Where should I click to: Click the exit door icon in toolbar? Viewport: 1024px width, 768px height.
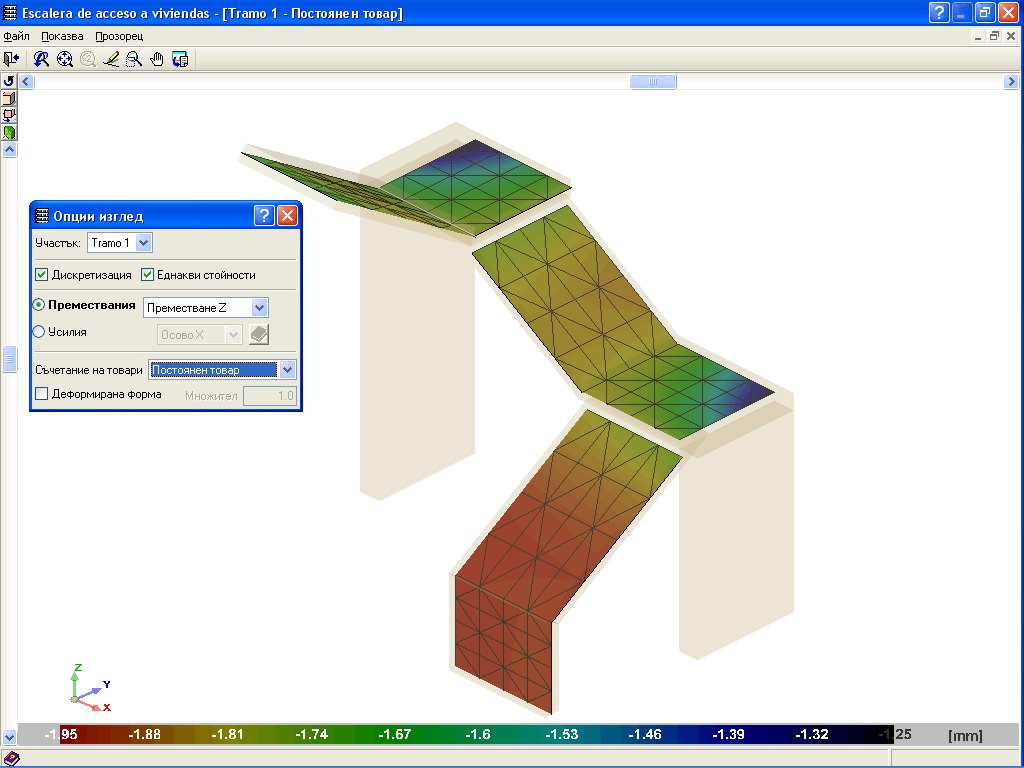point(11,59)
